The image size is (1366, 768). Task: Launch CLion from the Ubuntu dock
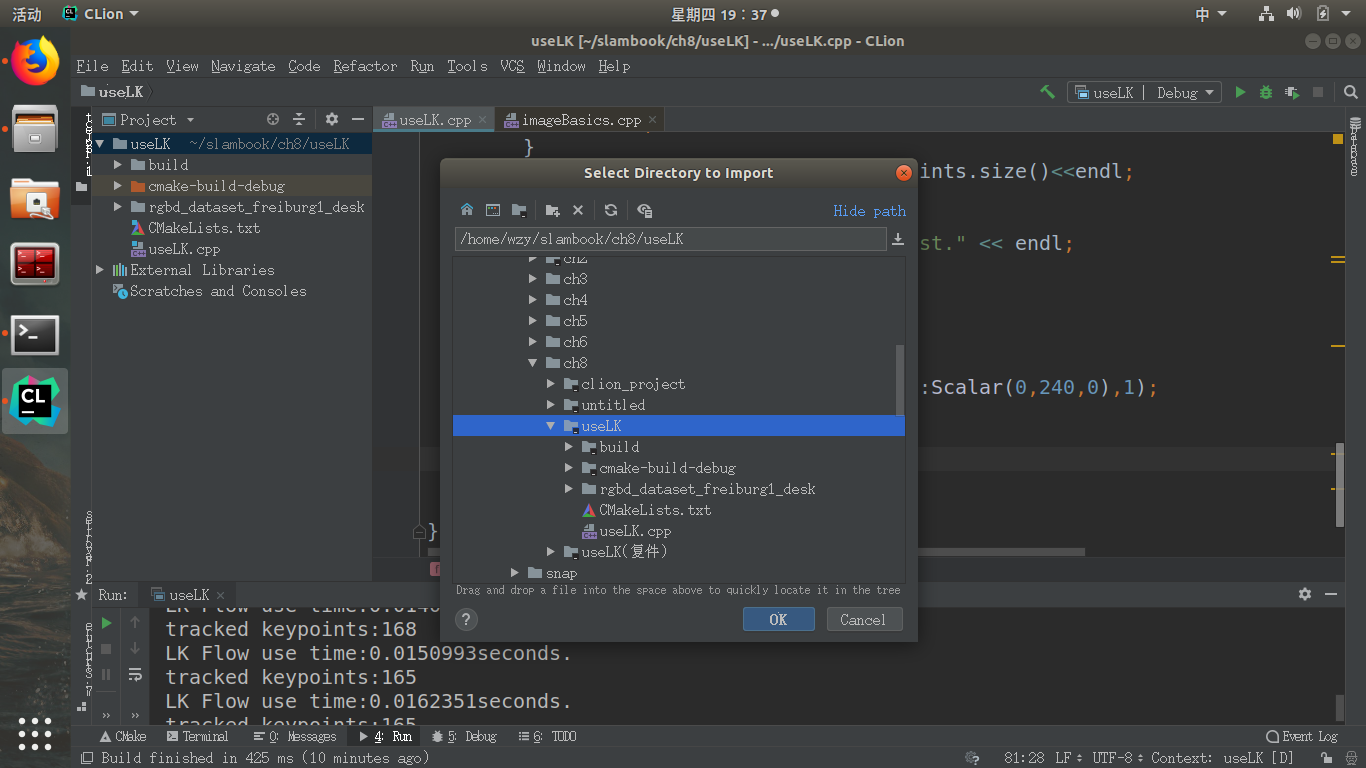click(34, 401)
